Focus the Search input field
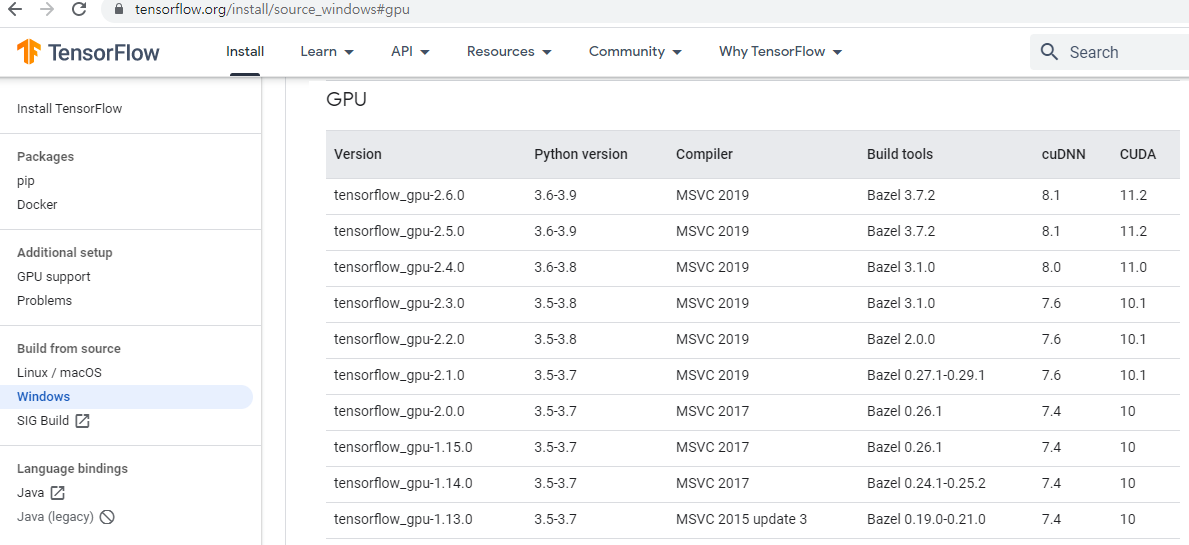 [1109, 52]
